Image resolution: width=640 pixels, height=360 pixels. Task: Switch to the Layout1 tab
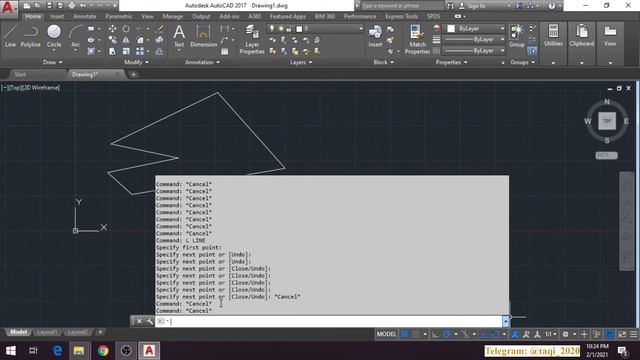click(x=47, y=332)
